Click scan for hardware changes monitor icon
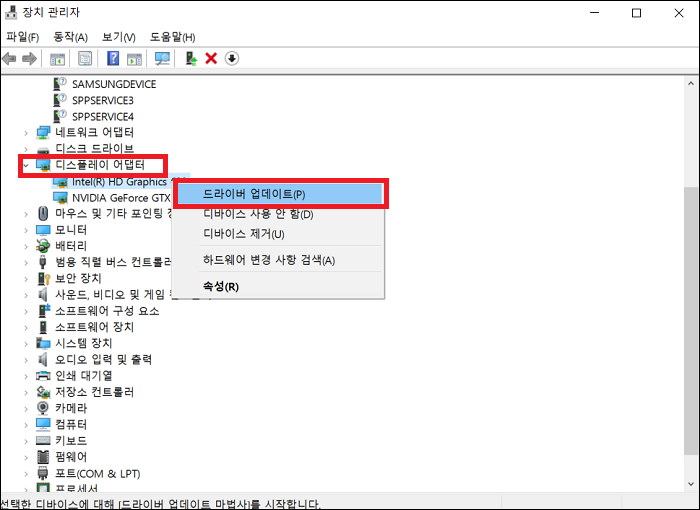The width and height of the screenshot is (700, 510). [x=162, y=59]
